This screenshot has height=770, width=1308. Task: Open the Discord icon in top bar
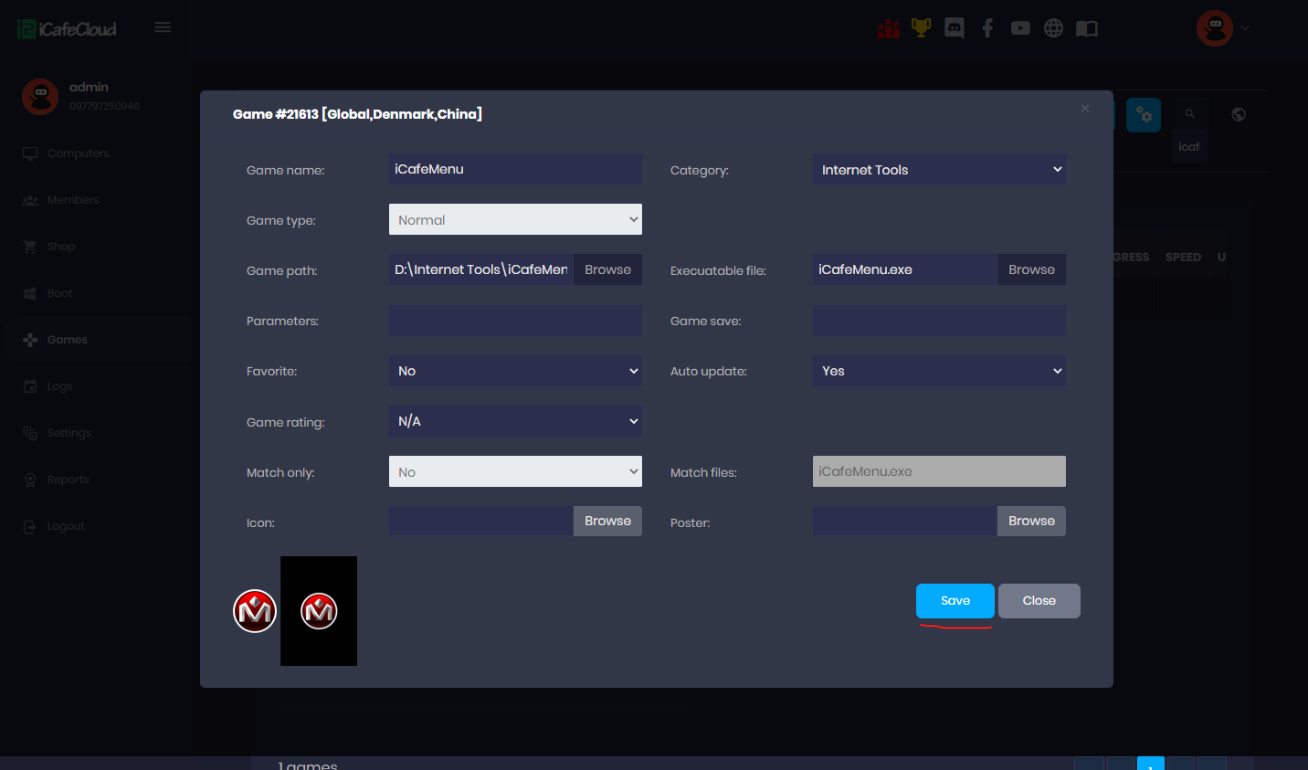click(x=954, y=28)
